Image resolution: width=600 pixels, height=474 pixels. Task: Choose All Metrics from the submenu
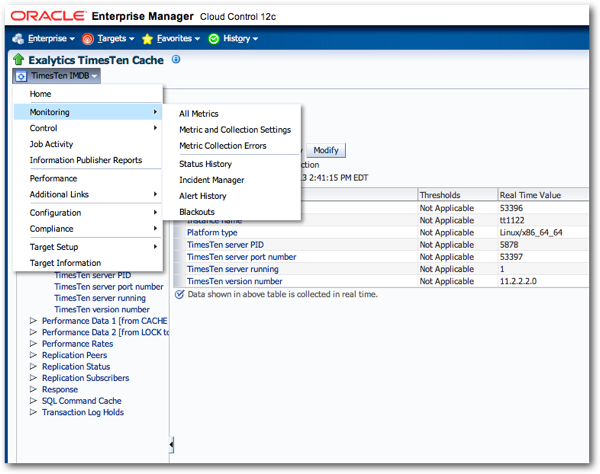coord(232,114)
